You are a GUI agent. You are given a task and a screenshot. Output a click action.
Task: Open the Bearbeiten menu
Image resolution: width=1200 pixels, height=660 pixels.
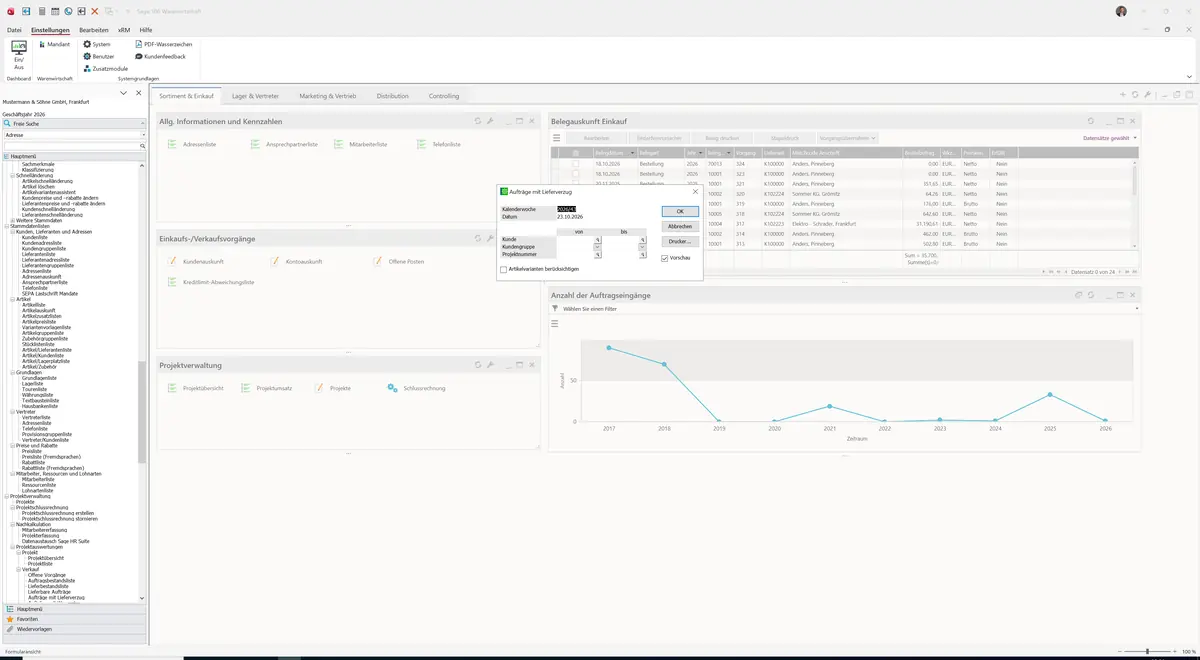94,30
